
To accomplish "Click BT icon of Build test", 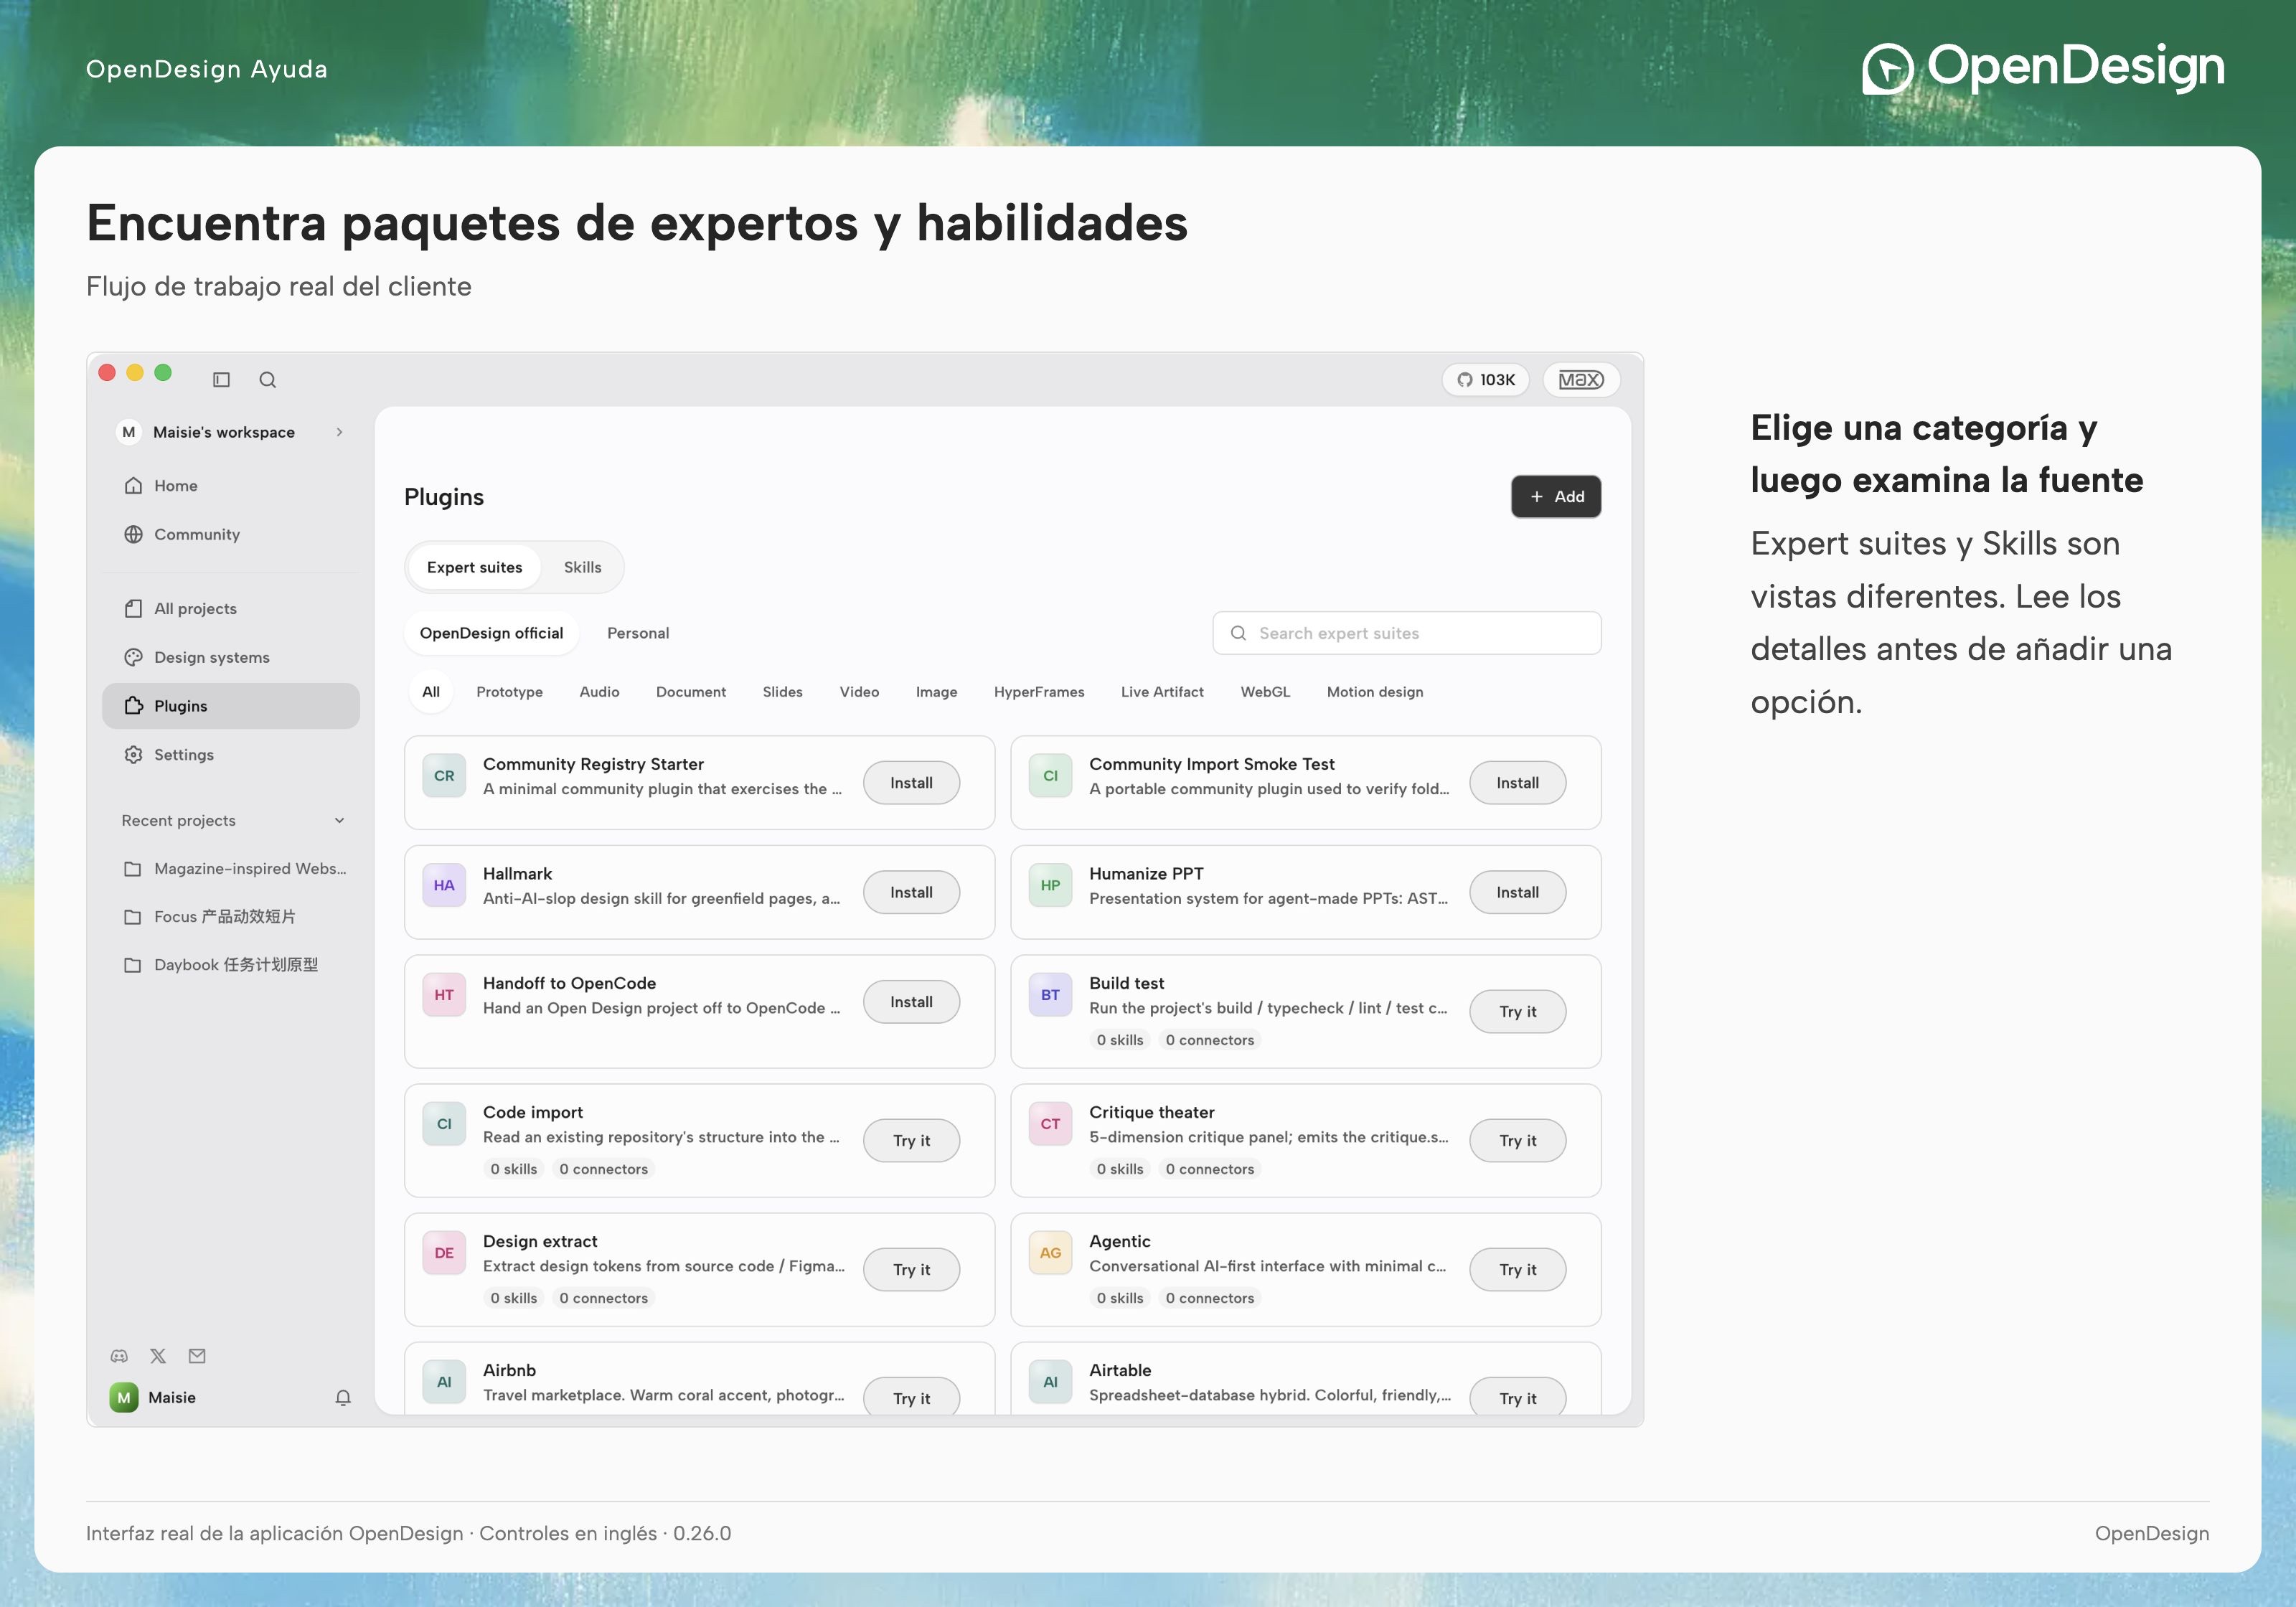I will coord(1050,995).
